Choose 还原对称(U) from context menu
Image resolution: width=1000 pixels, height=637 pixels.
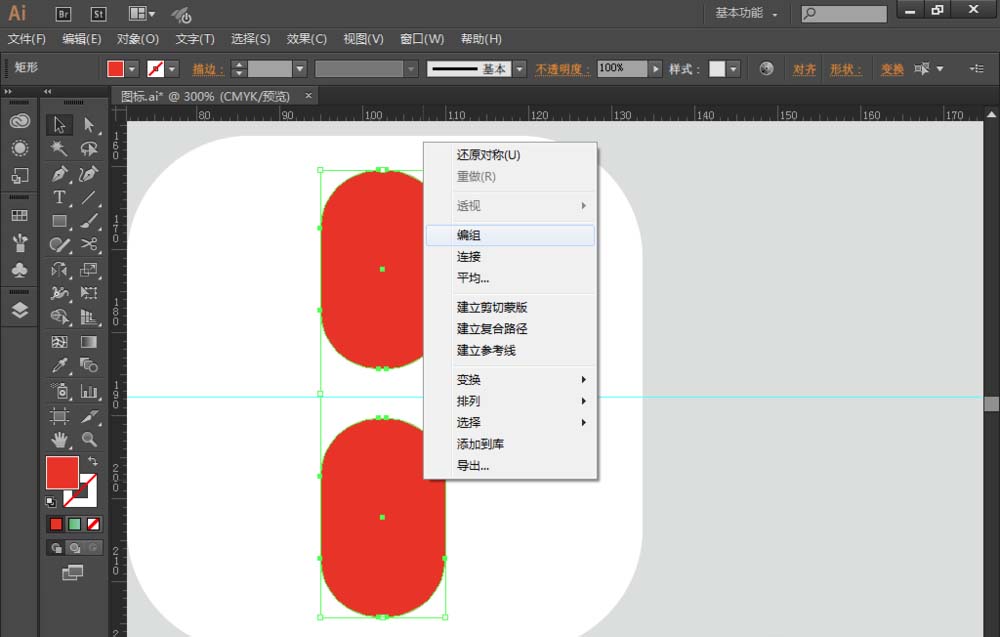coord(510,155)
